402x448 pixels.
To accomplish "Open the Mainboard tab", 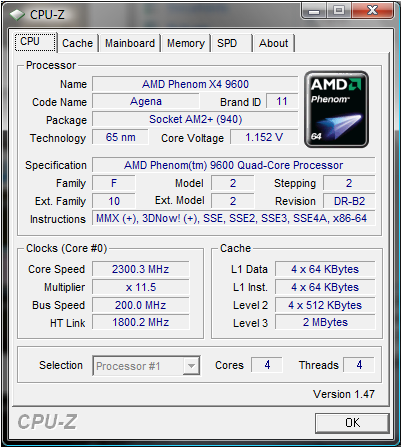I will pos(130,43).
